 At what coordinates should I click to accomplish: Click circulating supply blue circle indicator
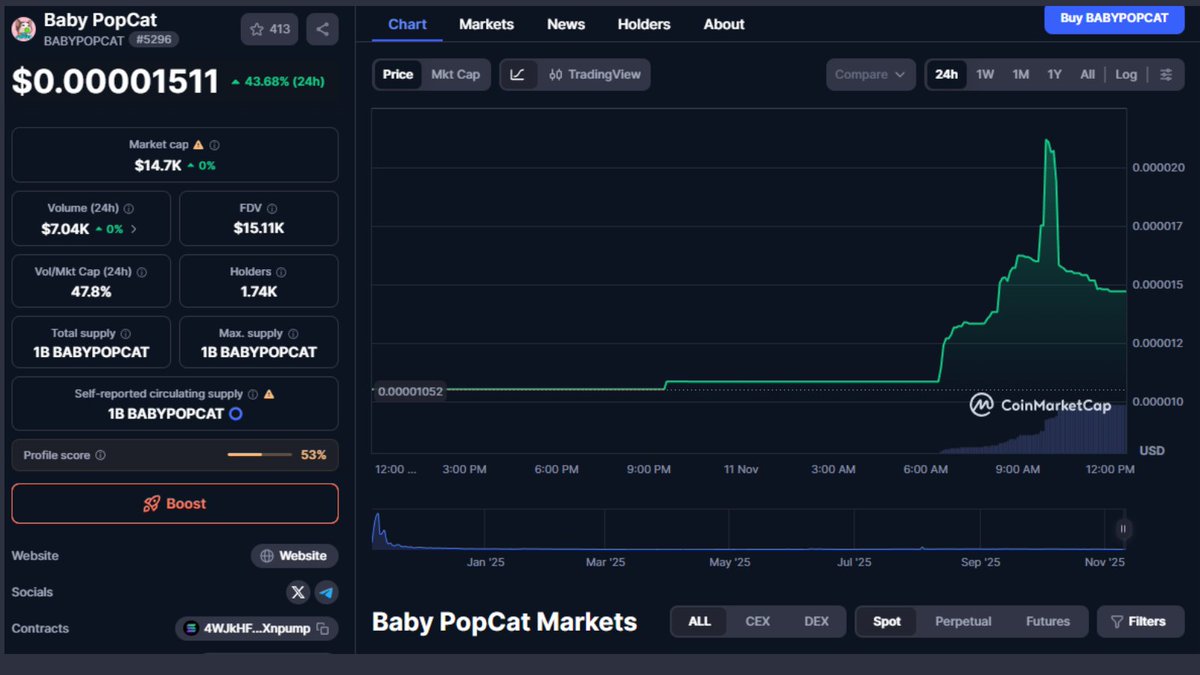[235, 413]
